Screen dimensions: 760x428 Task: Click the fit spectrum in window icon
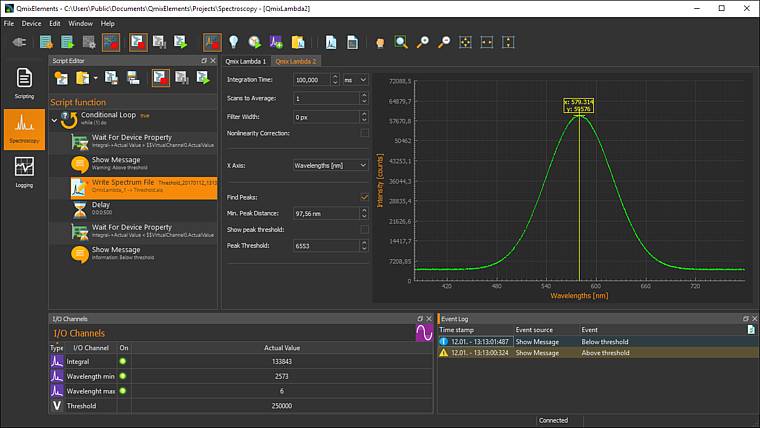[x=465, y=42]
